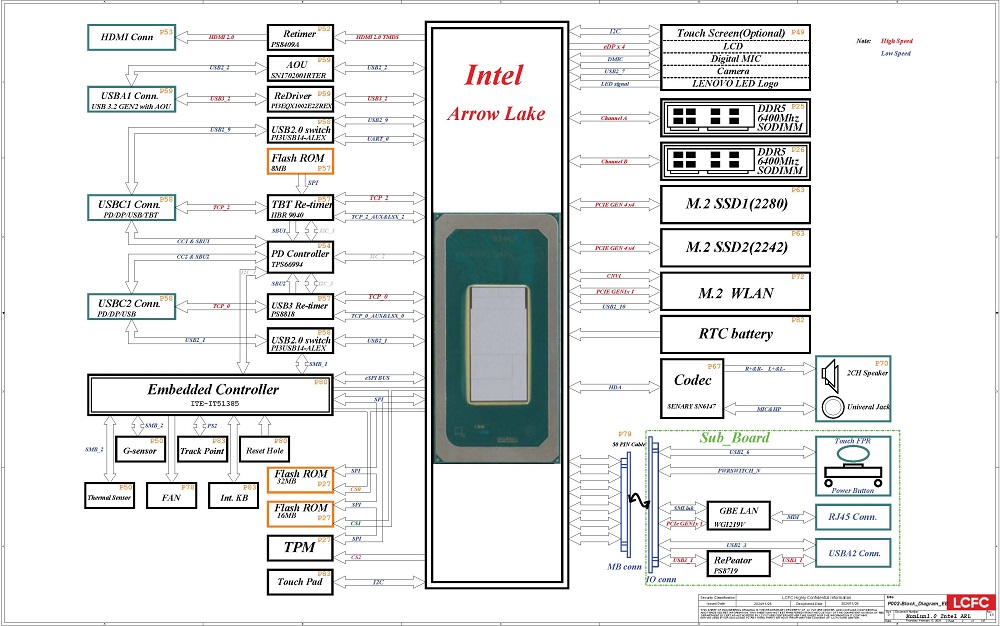Select the HDMI Conn block

(131, 37)
